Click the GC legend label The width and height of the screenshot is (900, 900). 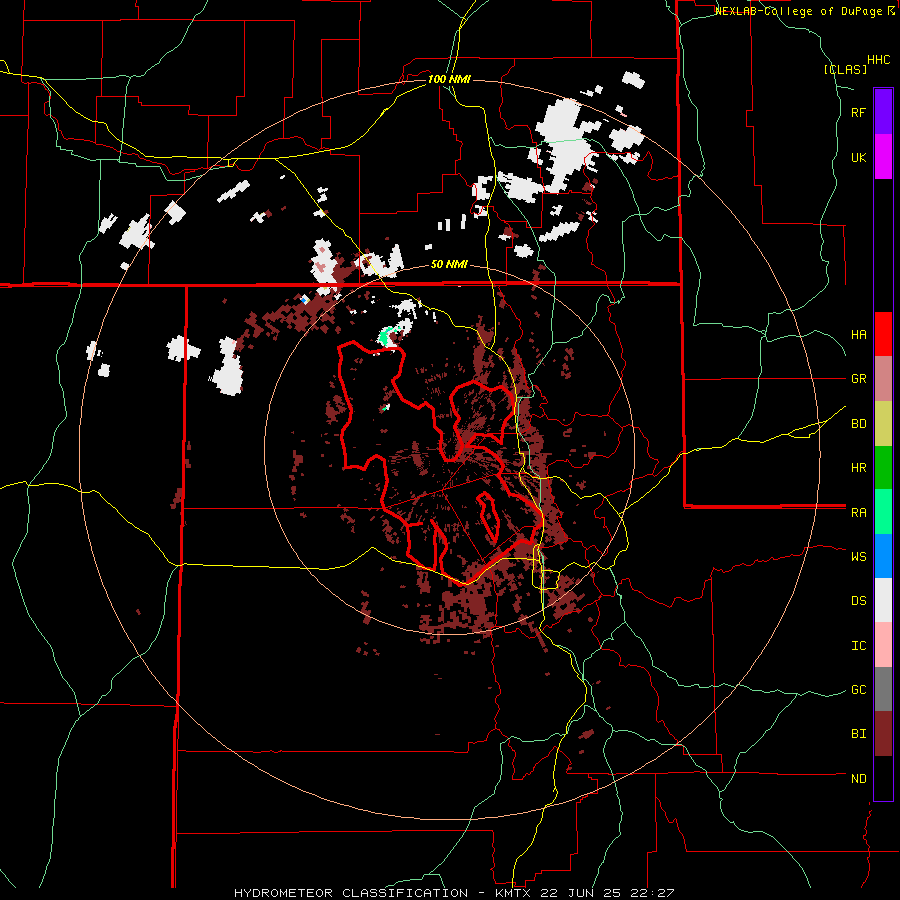pos(858,690)
